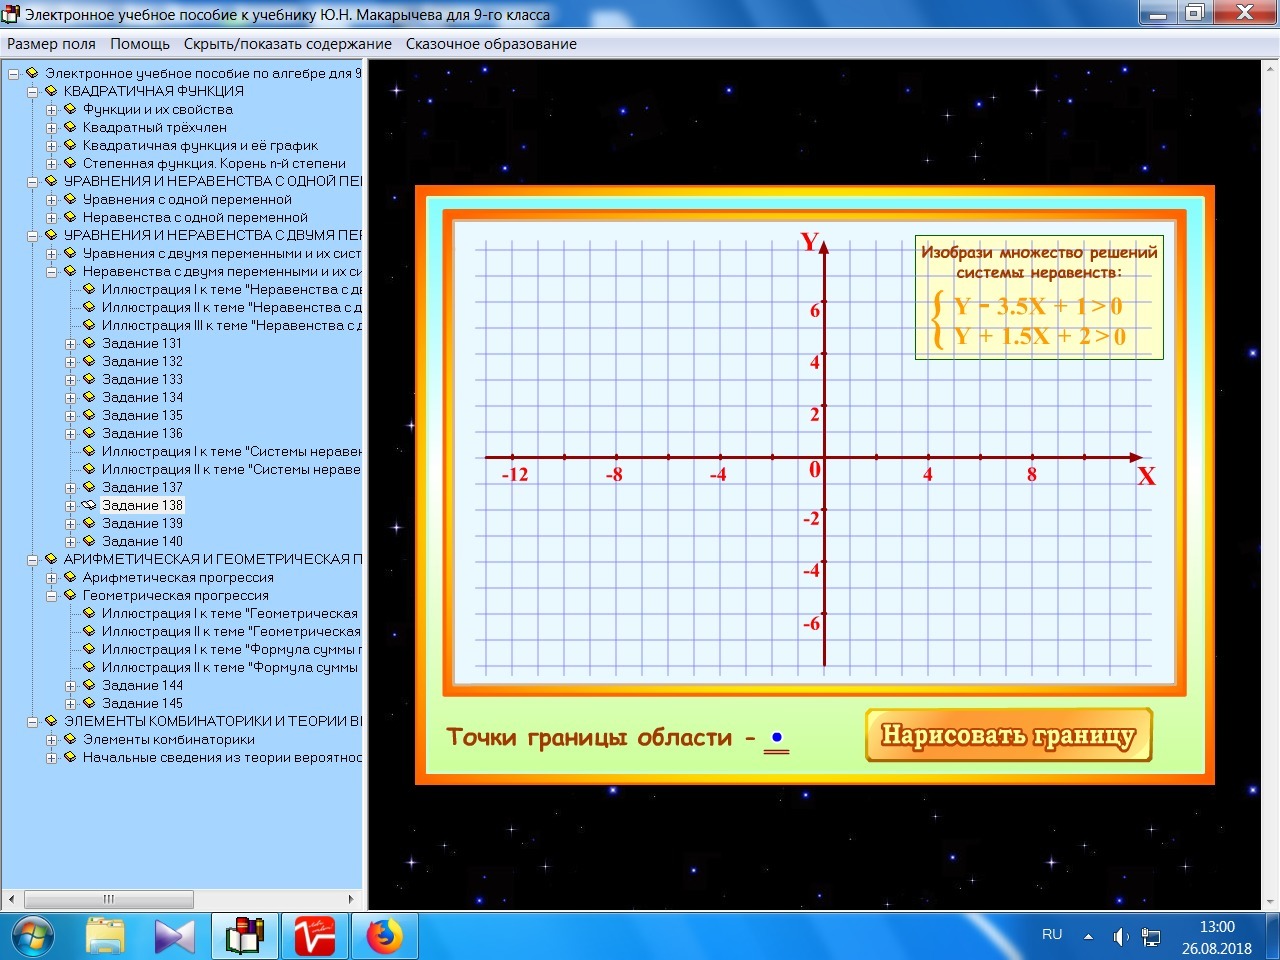Click book icon next to Задание 133
This screenshot has width=1280, height=960.
[x=89, y=379]
